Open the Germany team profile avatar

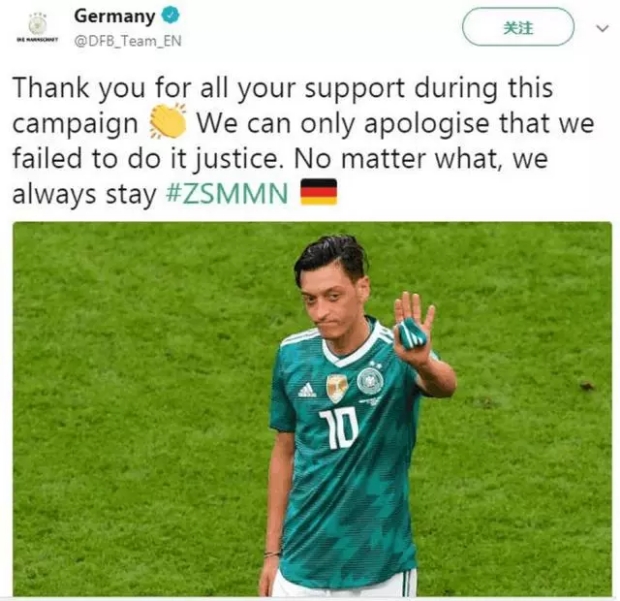coord(38,25)
